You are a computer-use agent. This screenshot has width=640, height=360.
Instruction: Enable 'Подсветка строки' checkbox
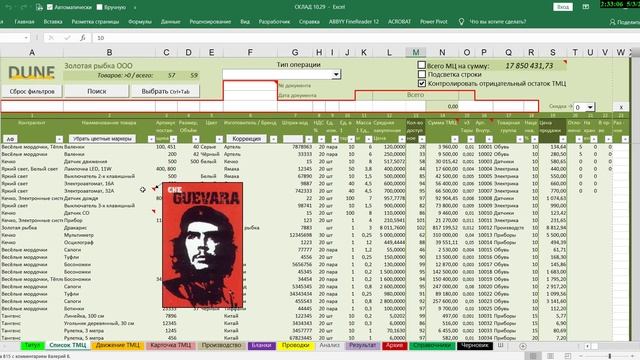[422, 74]
